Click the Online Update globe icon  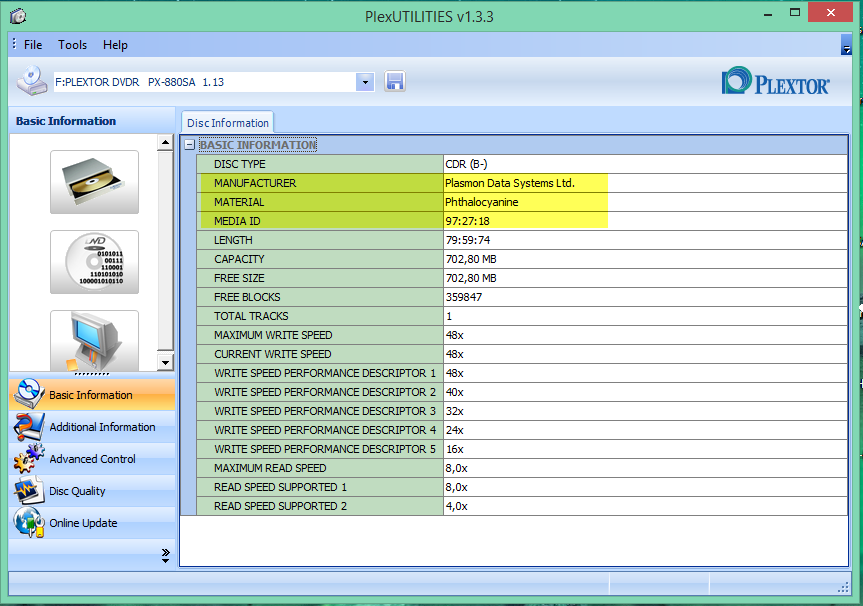(x=29, y=522)
